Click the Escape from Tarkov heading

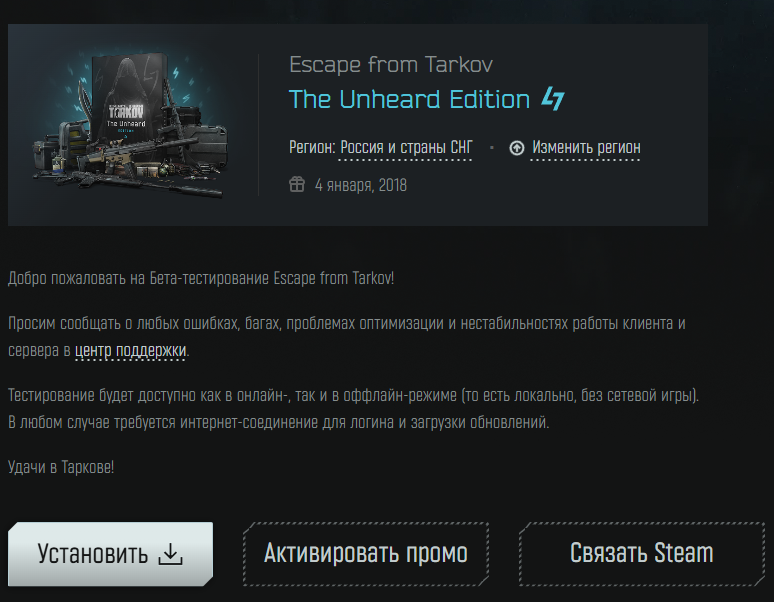click(x=390, y=65)
